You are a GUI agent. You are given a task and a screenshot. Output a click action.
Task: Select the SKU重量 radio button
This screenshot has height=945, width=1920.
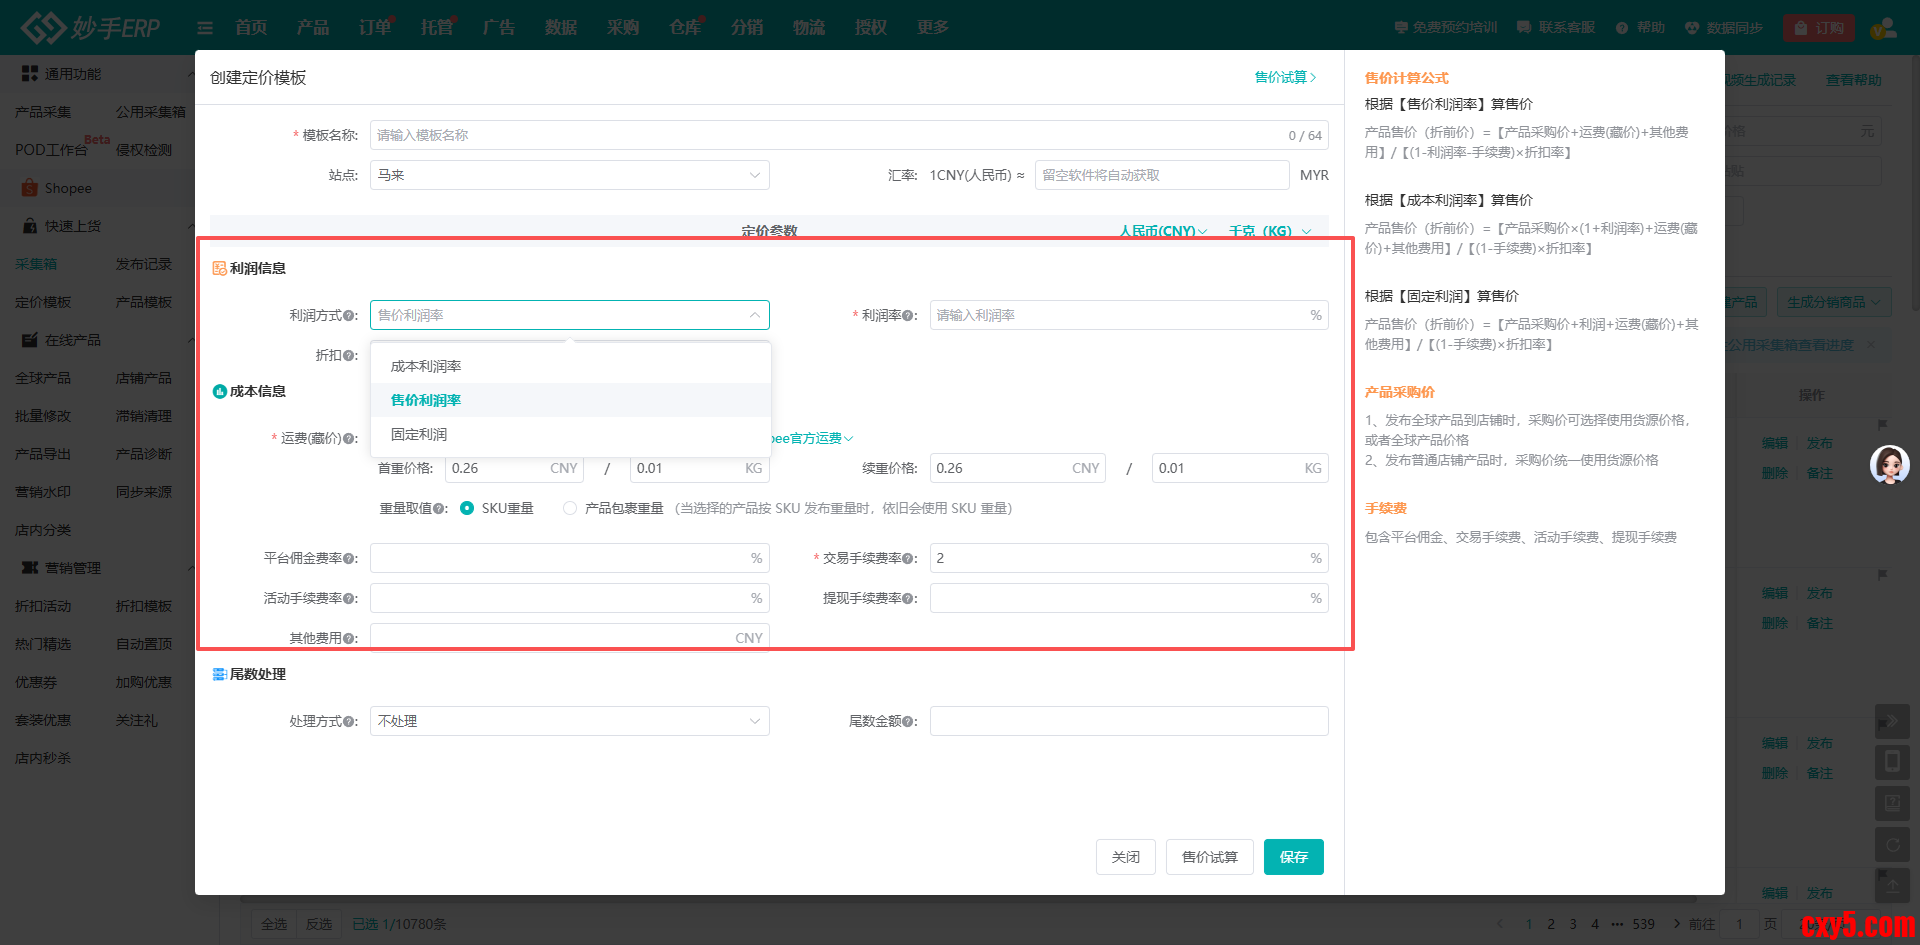point(467,509)
